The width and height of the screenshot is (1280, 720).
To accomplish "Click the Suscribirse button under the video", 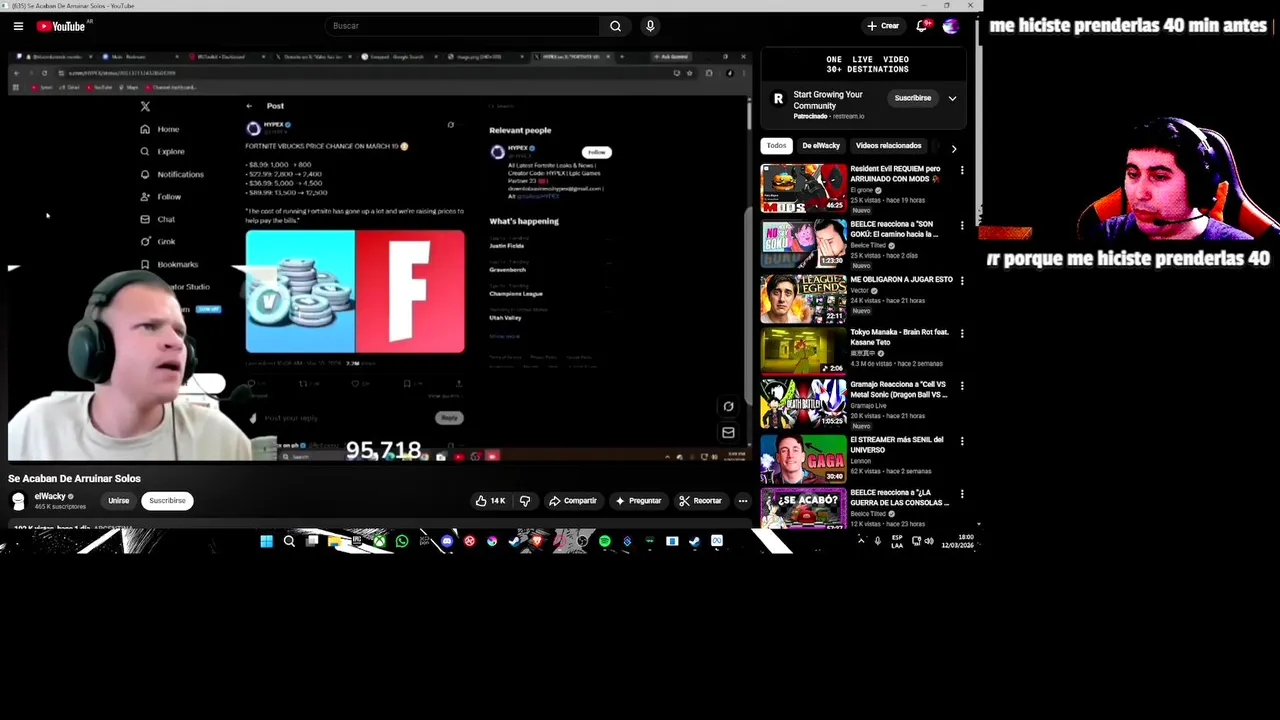I will (x=167, y=501).
